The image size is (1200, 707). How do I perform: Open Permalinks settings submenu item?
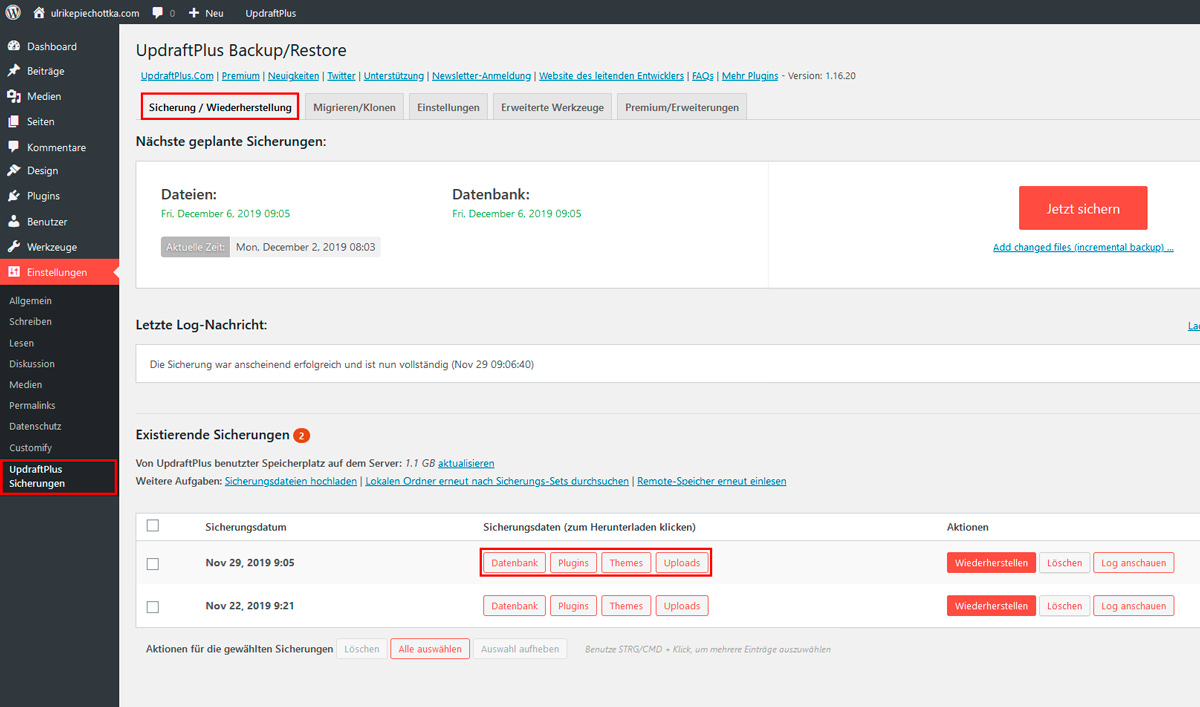pos(33,406)
